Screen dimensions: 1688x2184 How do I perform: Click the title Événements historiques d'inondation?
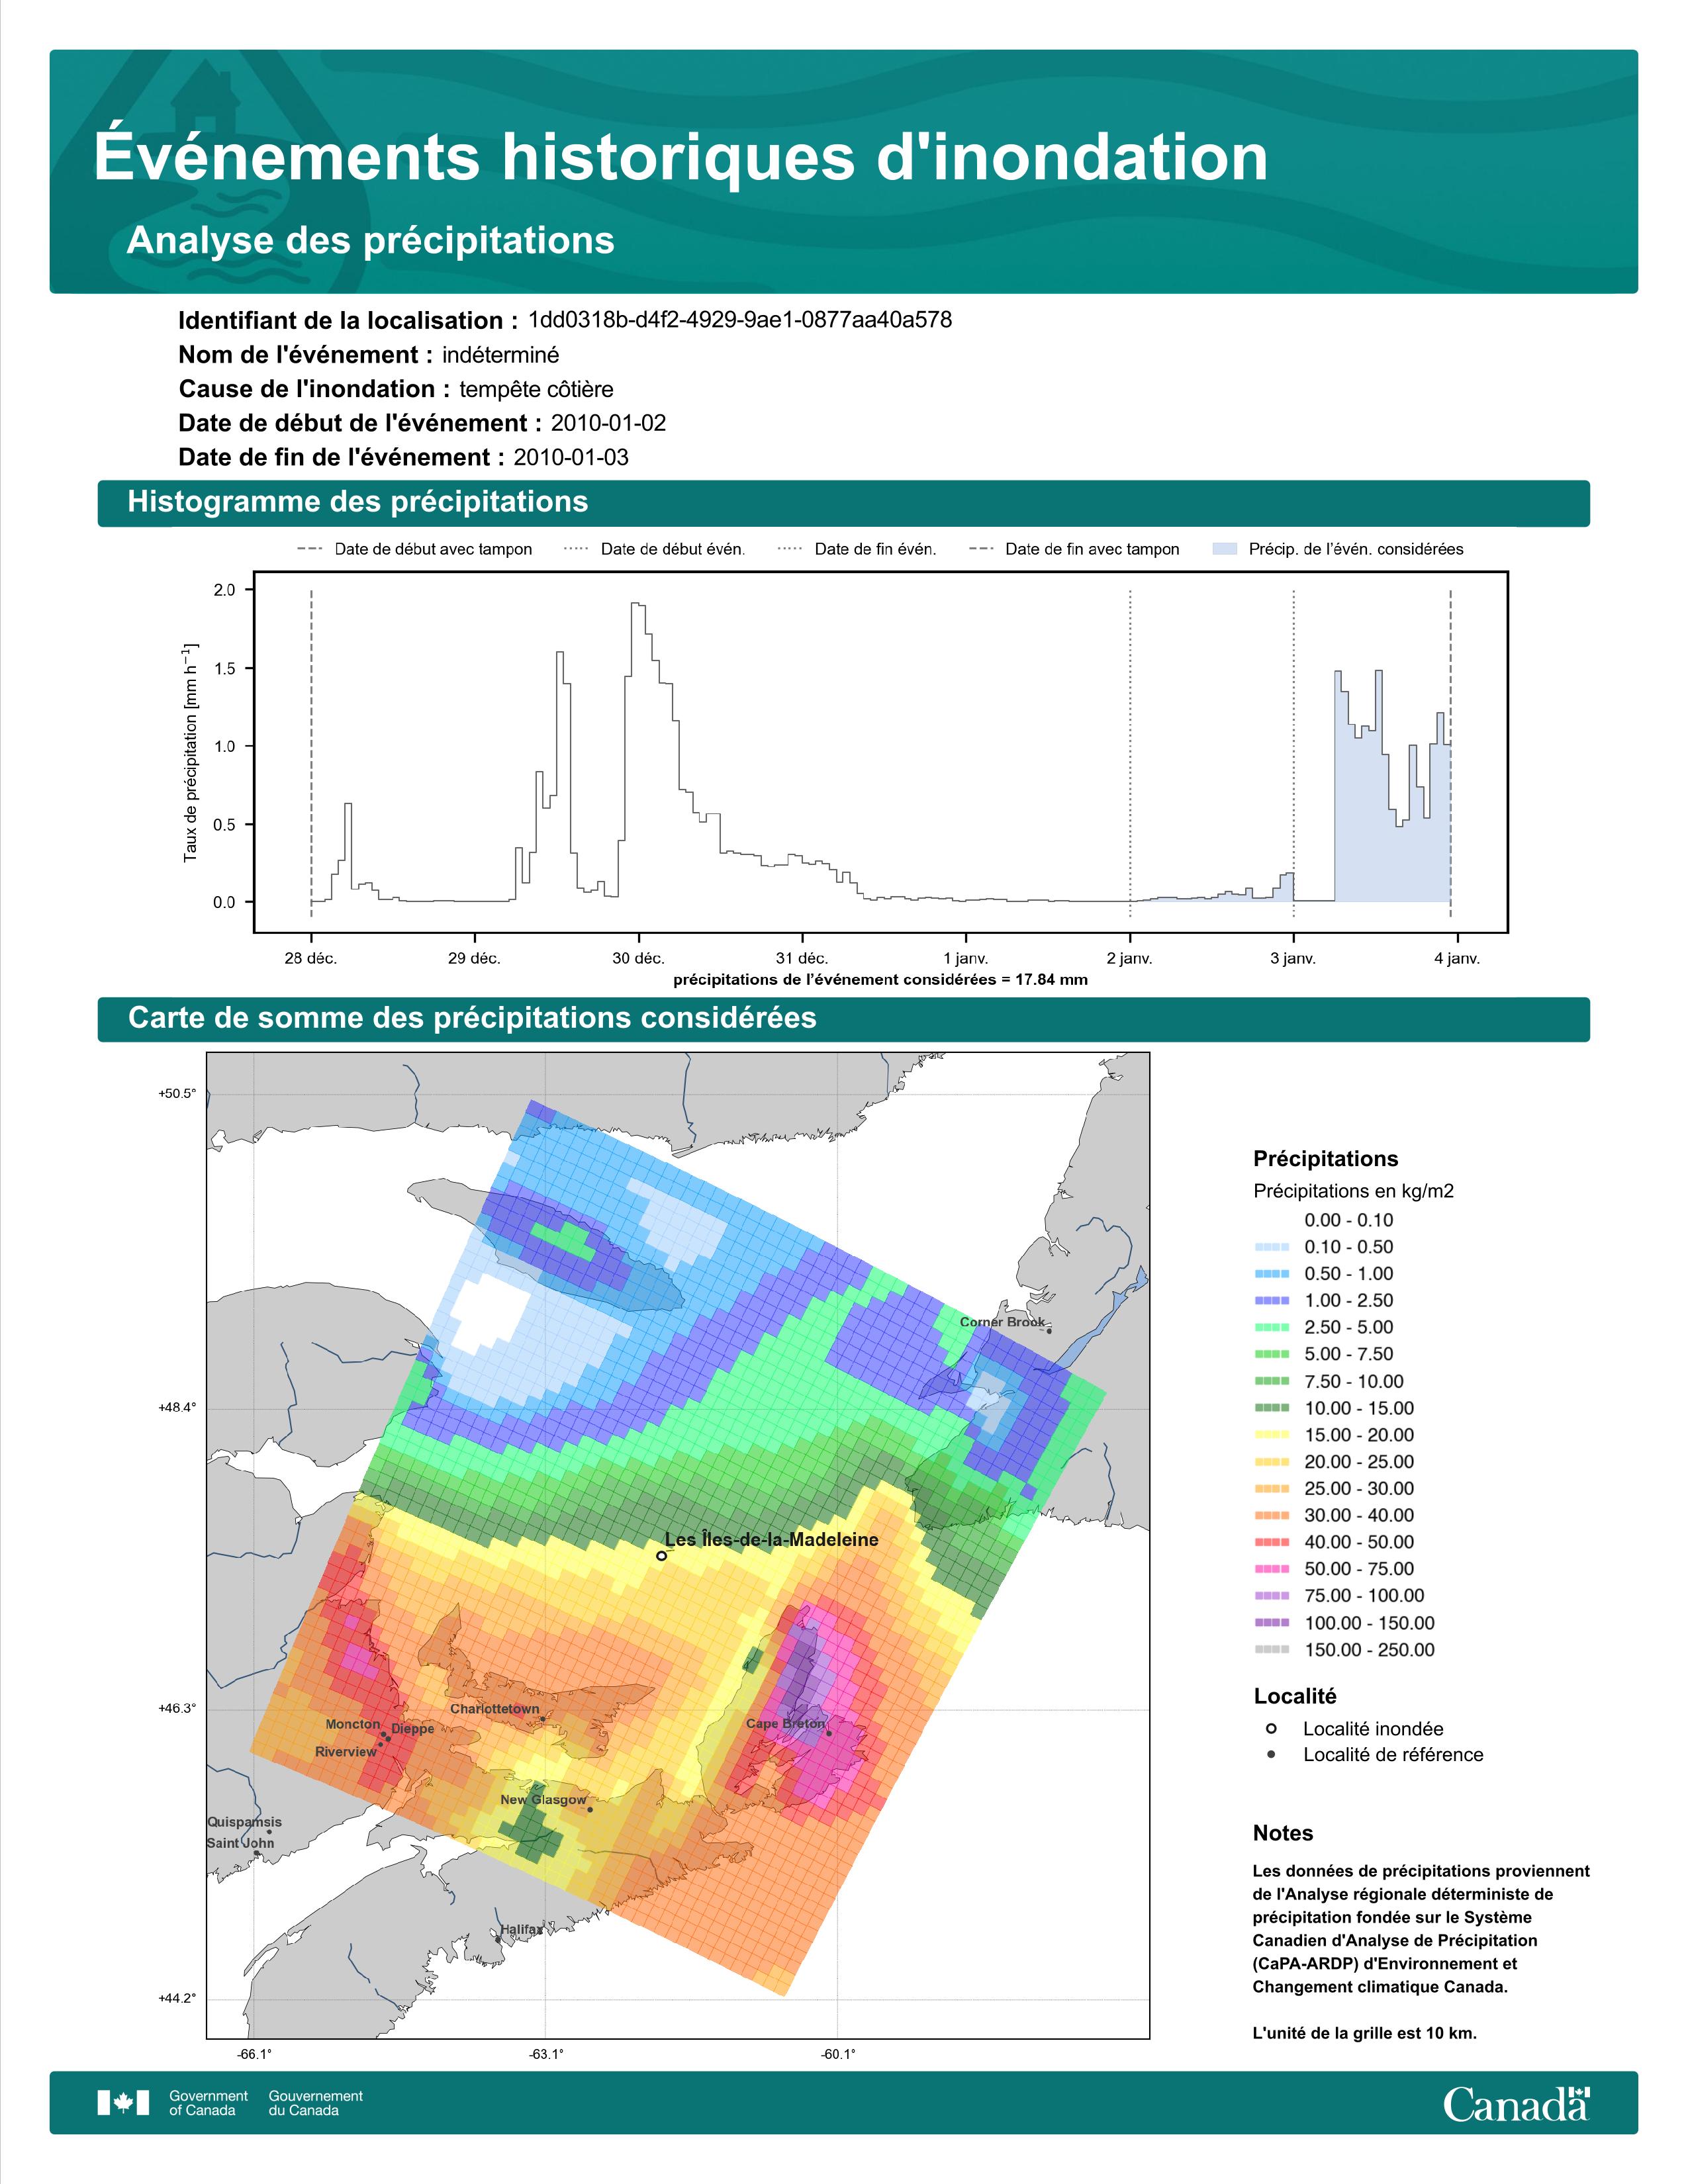pos(681,156)
